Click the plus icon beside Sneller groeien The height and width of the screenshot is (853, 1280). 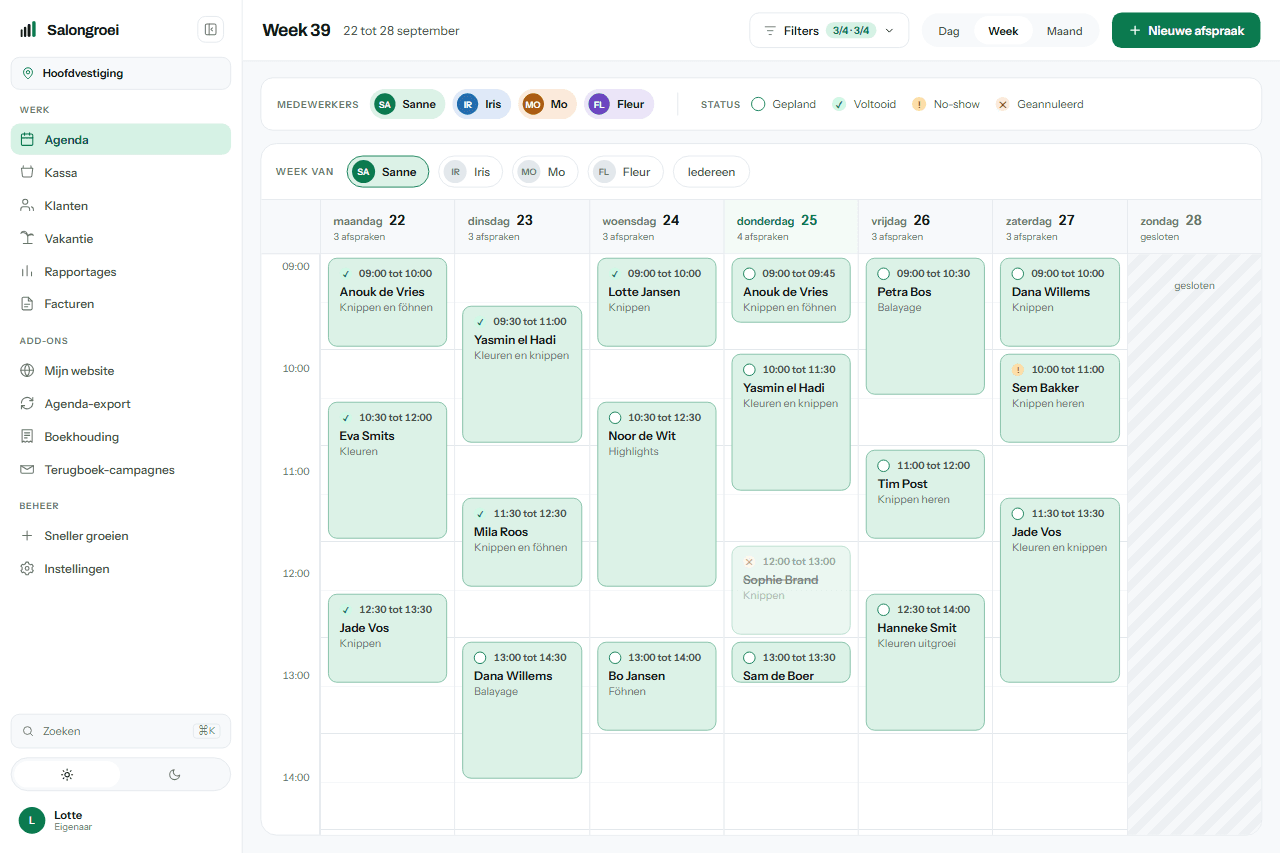[x=28, y=536]
